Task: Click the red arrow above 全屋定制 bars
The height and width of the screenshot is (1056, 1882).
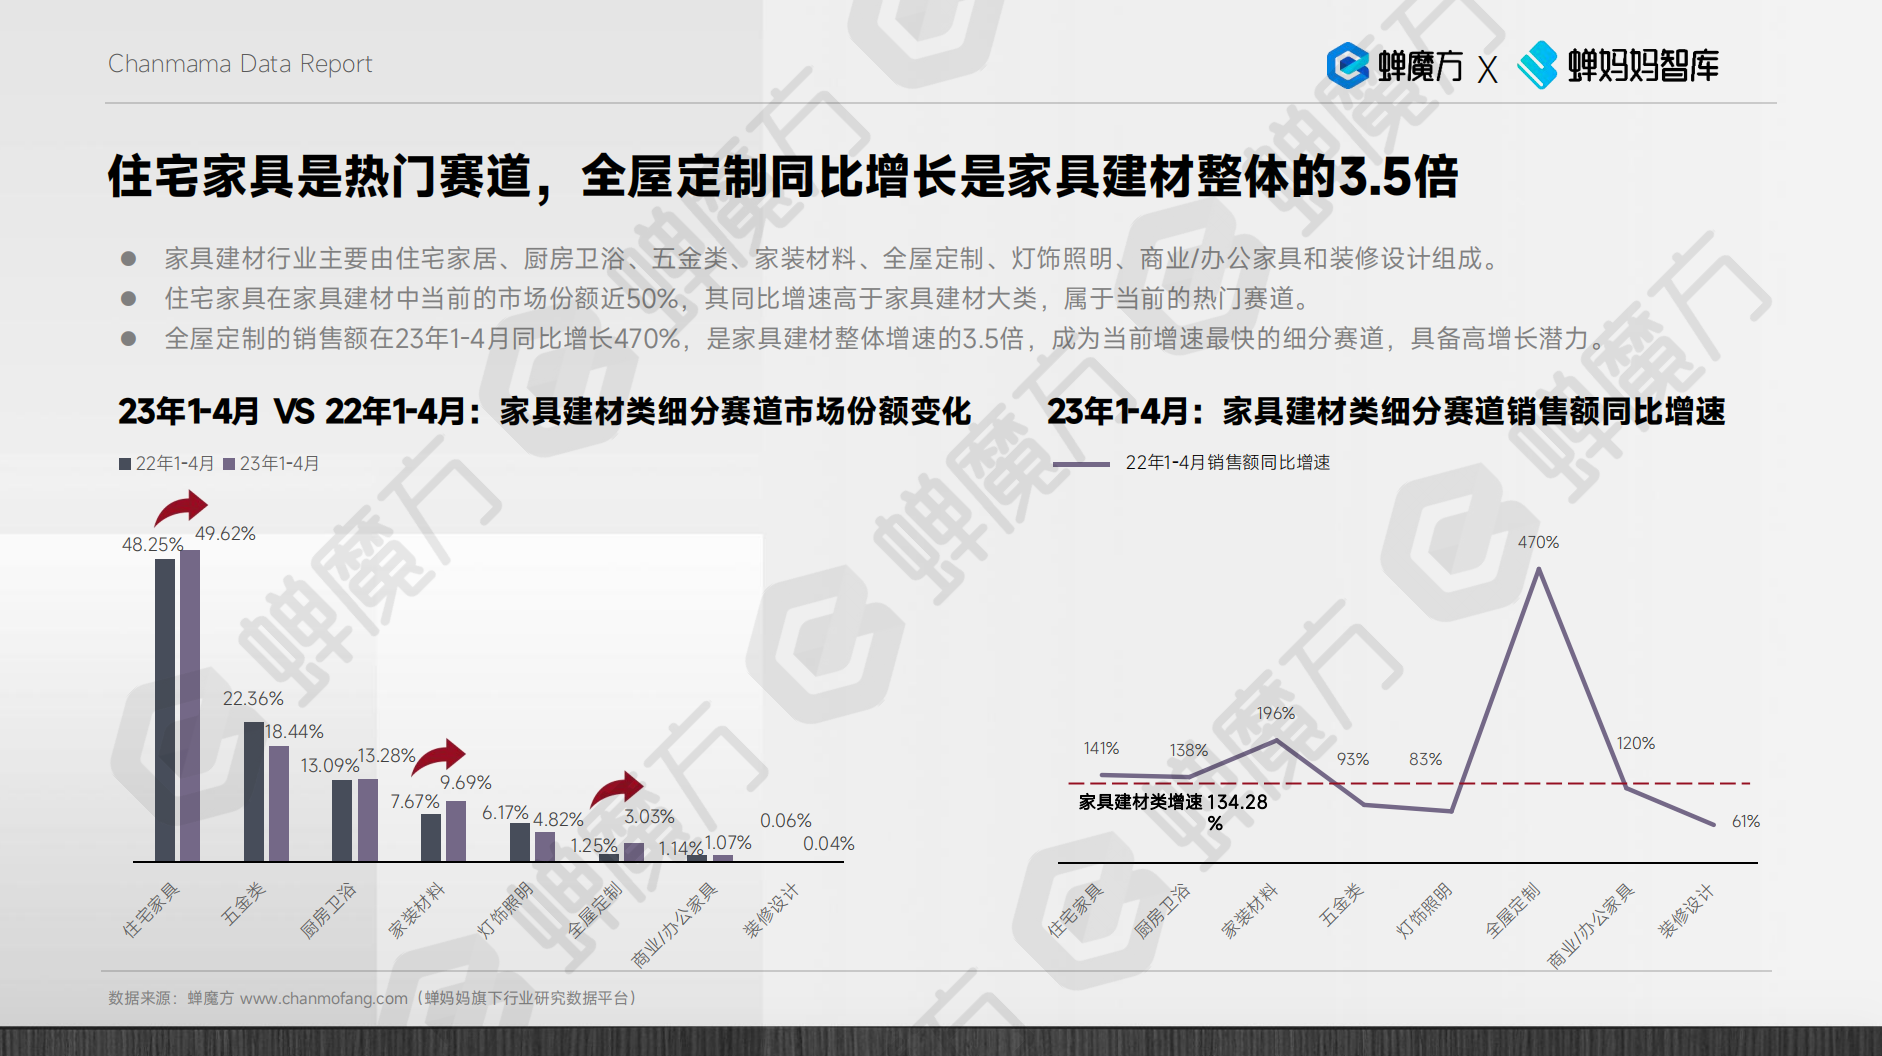Action: click(617, 789)
